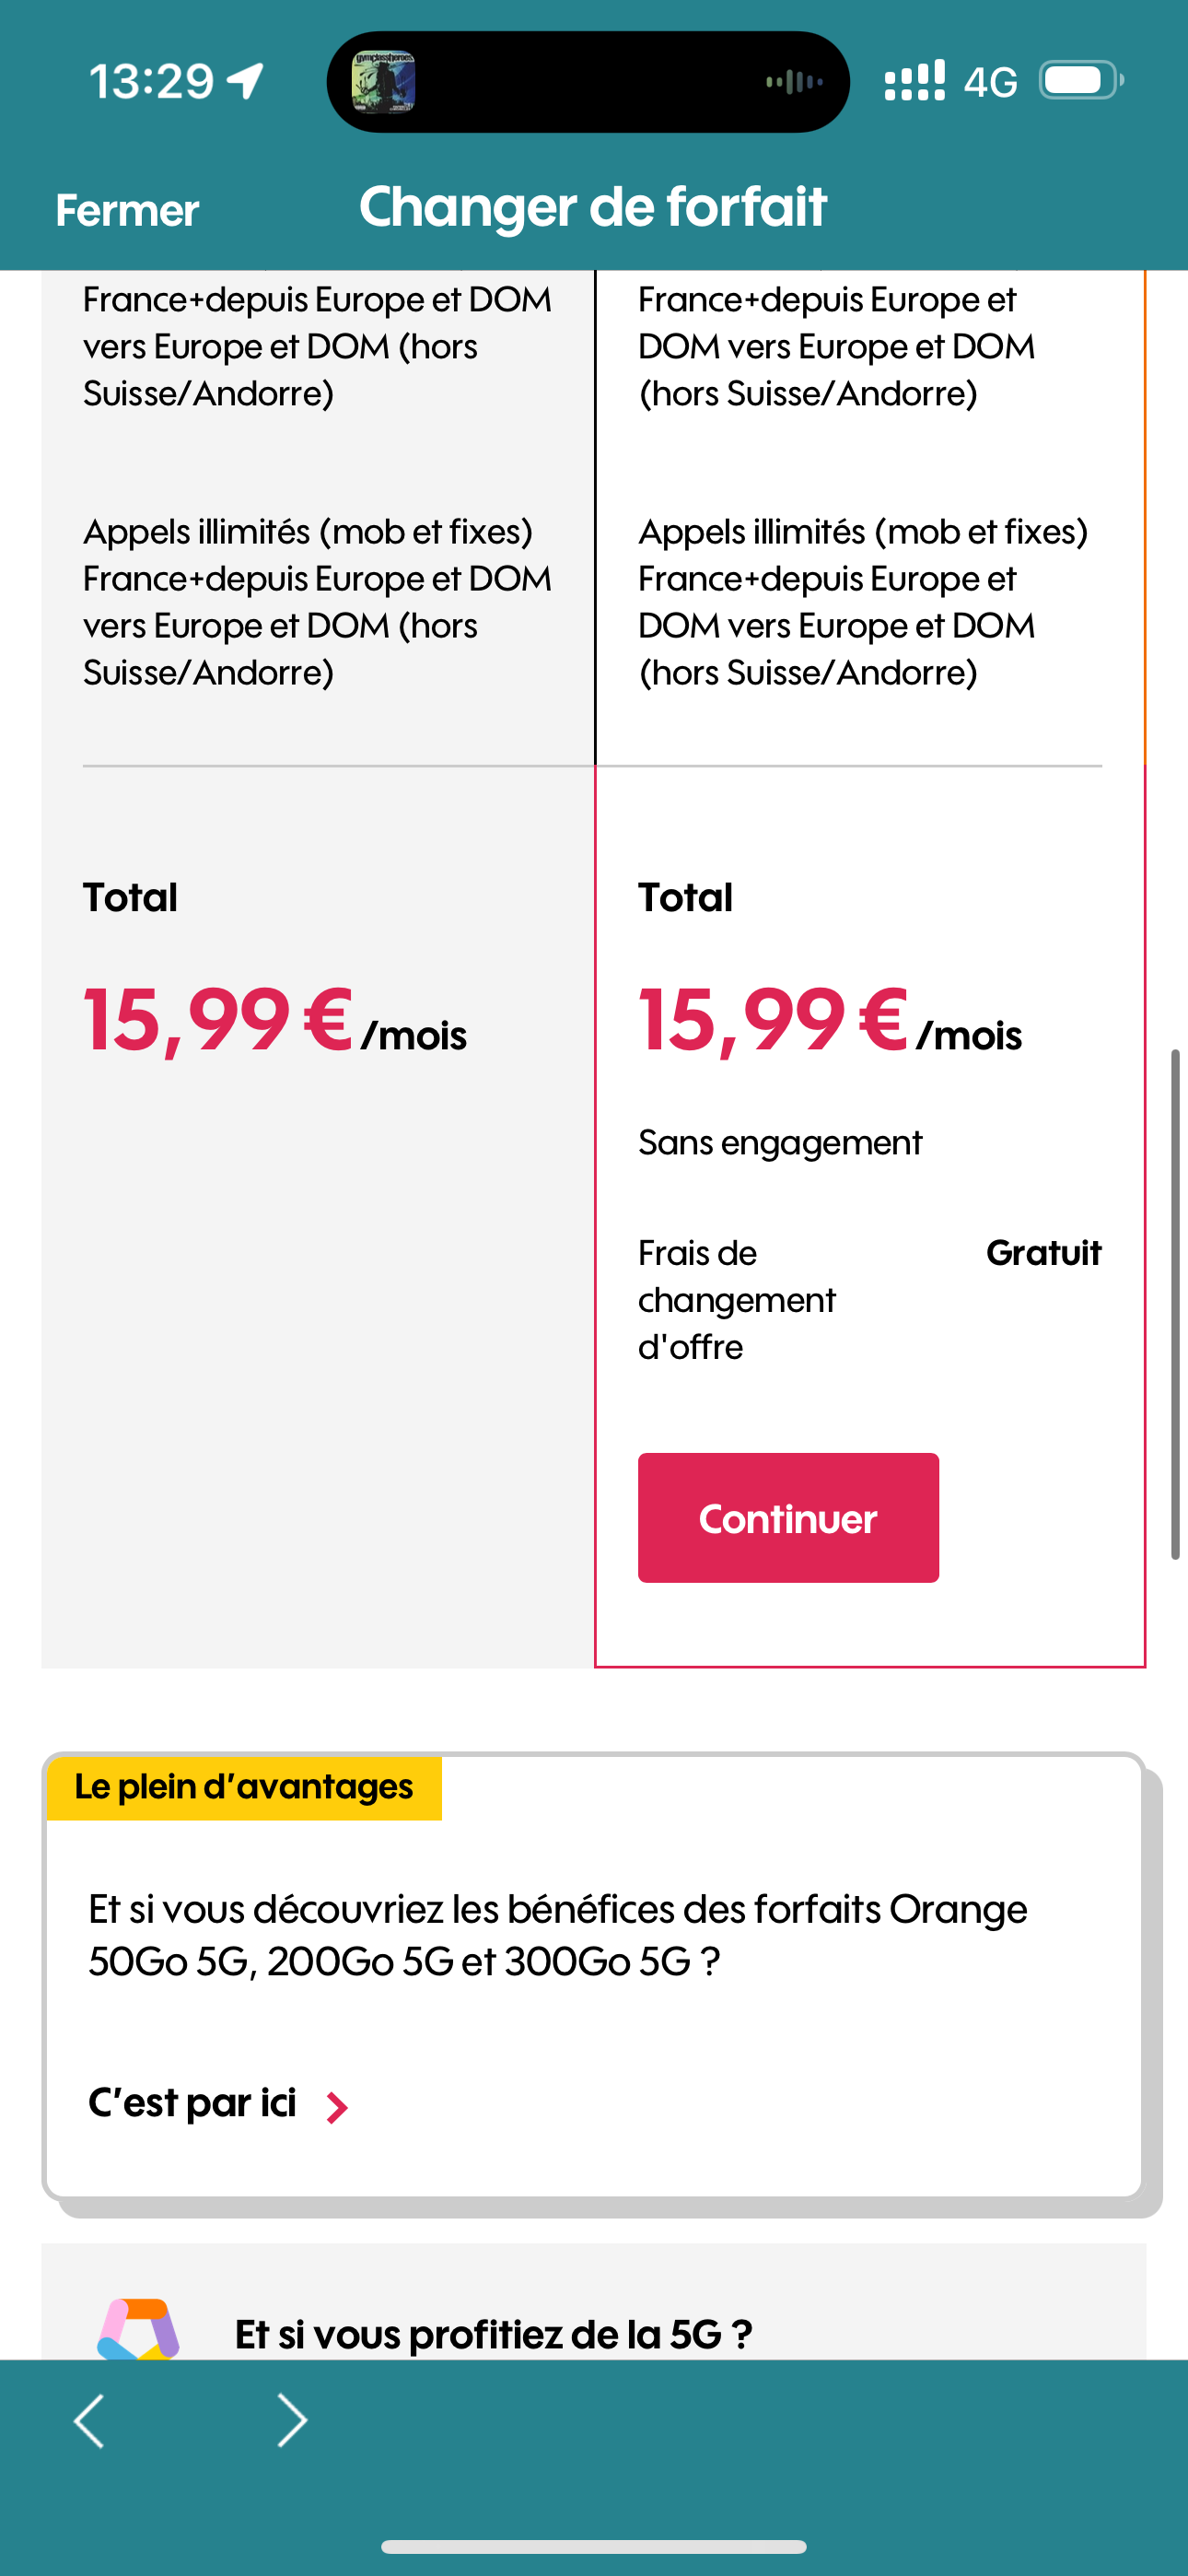1188x2576 pixels.
Task: Tap the album art in Dynamic Island
Action: pos(383,82)
